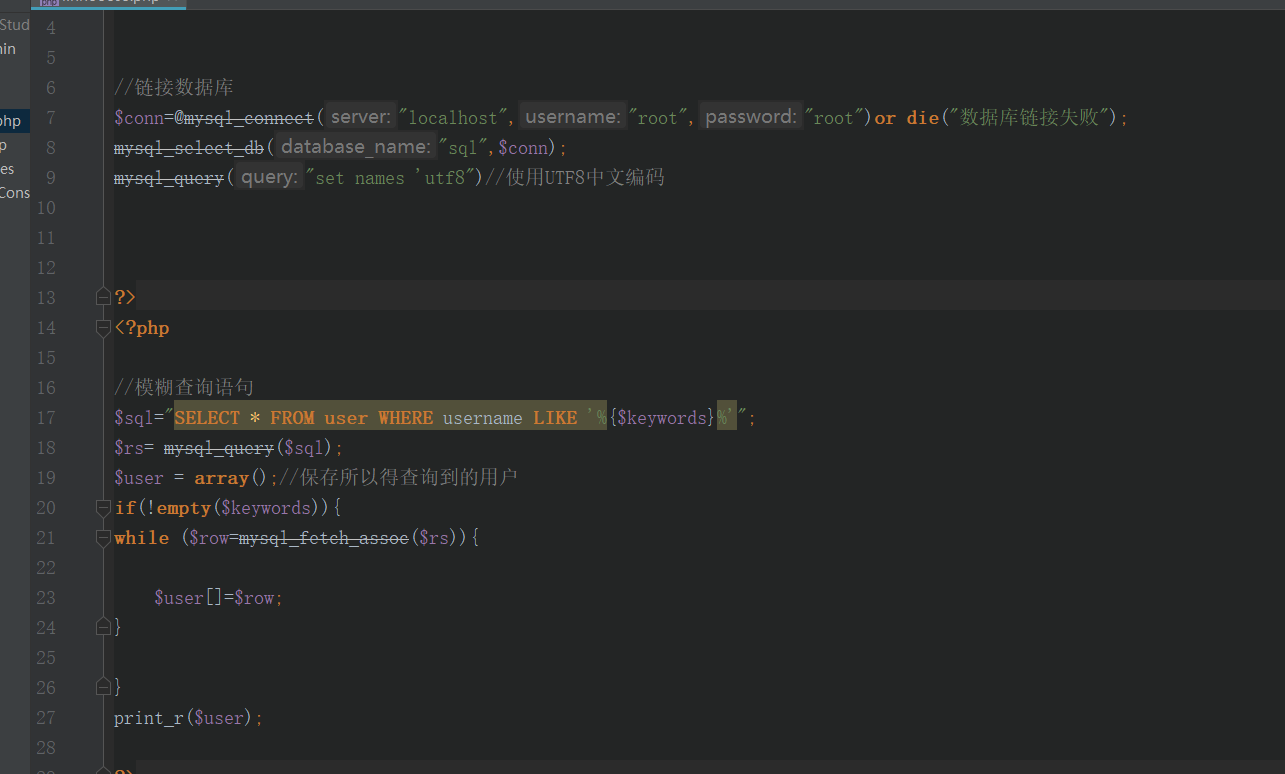Click the password: parameter hint

(751, 117)
